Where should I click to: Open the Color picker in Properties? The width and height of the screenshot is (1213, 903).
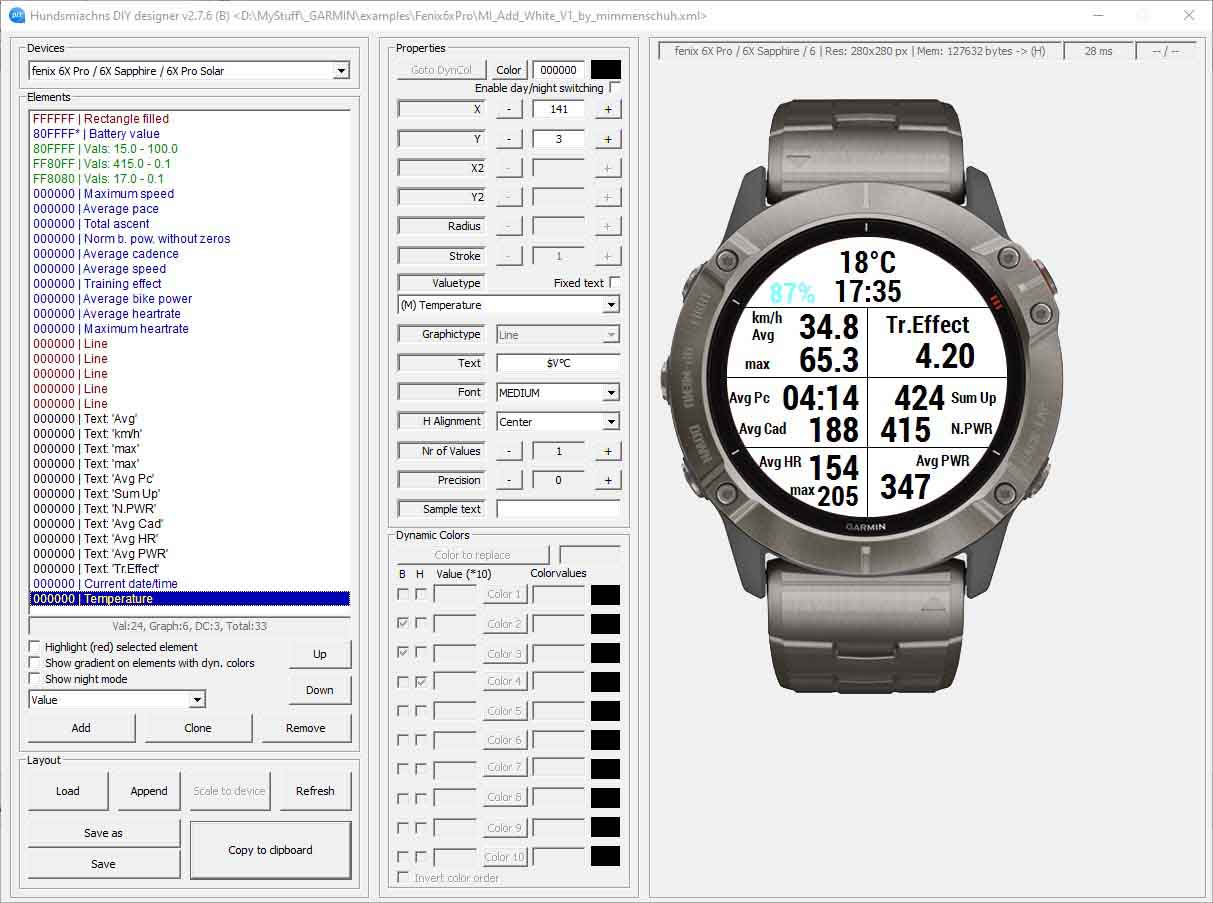tap(508, 70)
